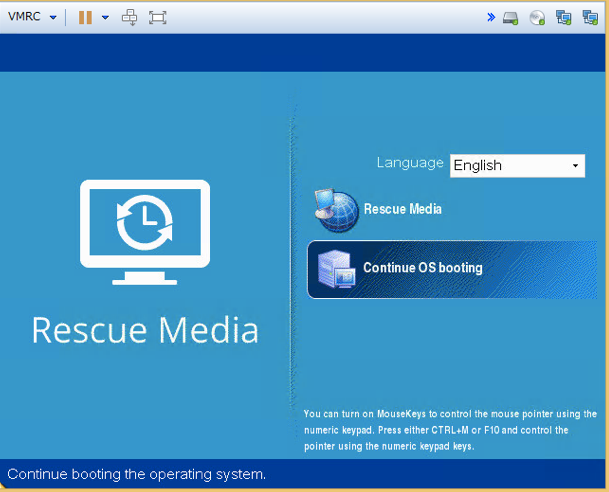Open the Language dropdown set to English
Screen dimensions: 609x492
[x=517, y=165]
